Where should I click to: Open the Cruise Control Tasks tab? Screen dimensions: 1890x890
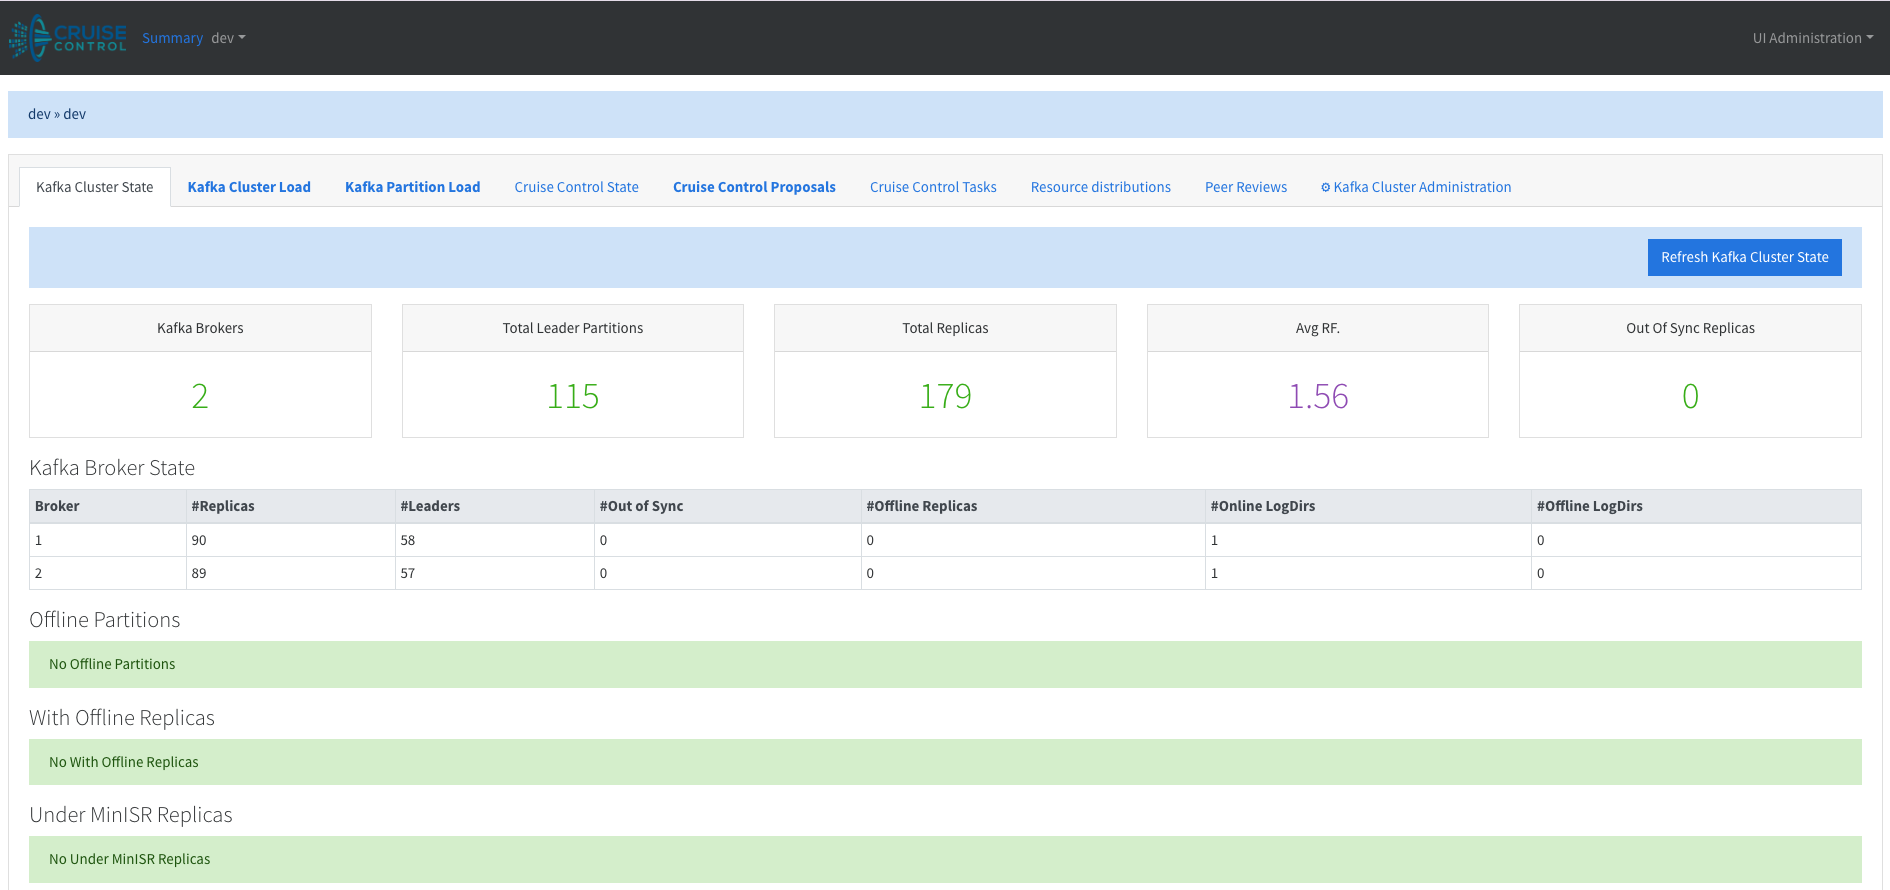click(933, 187)
